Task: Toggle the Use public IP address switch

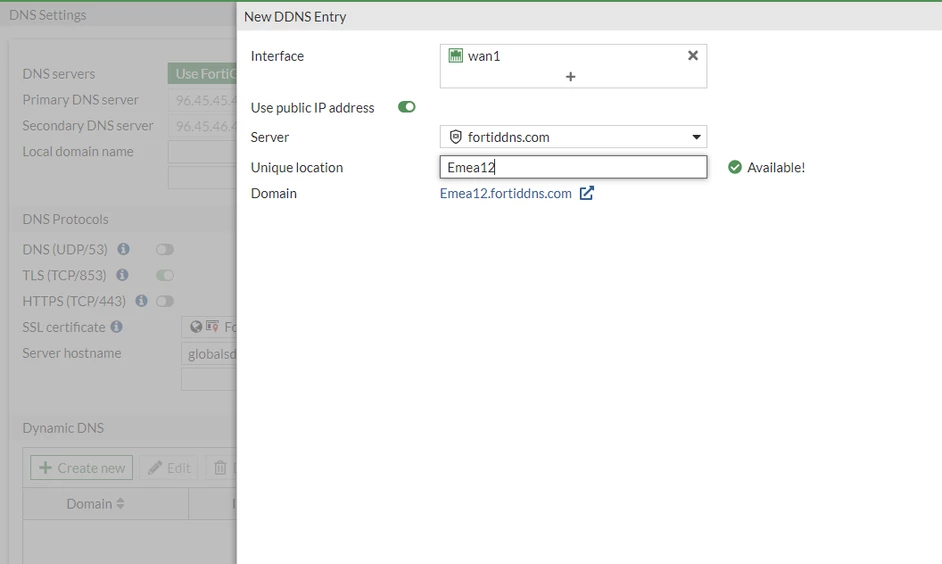Action: pyautogui.click(x=407, y=107)
